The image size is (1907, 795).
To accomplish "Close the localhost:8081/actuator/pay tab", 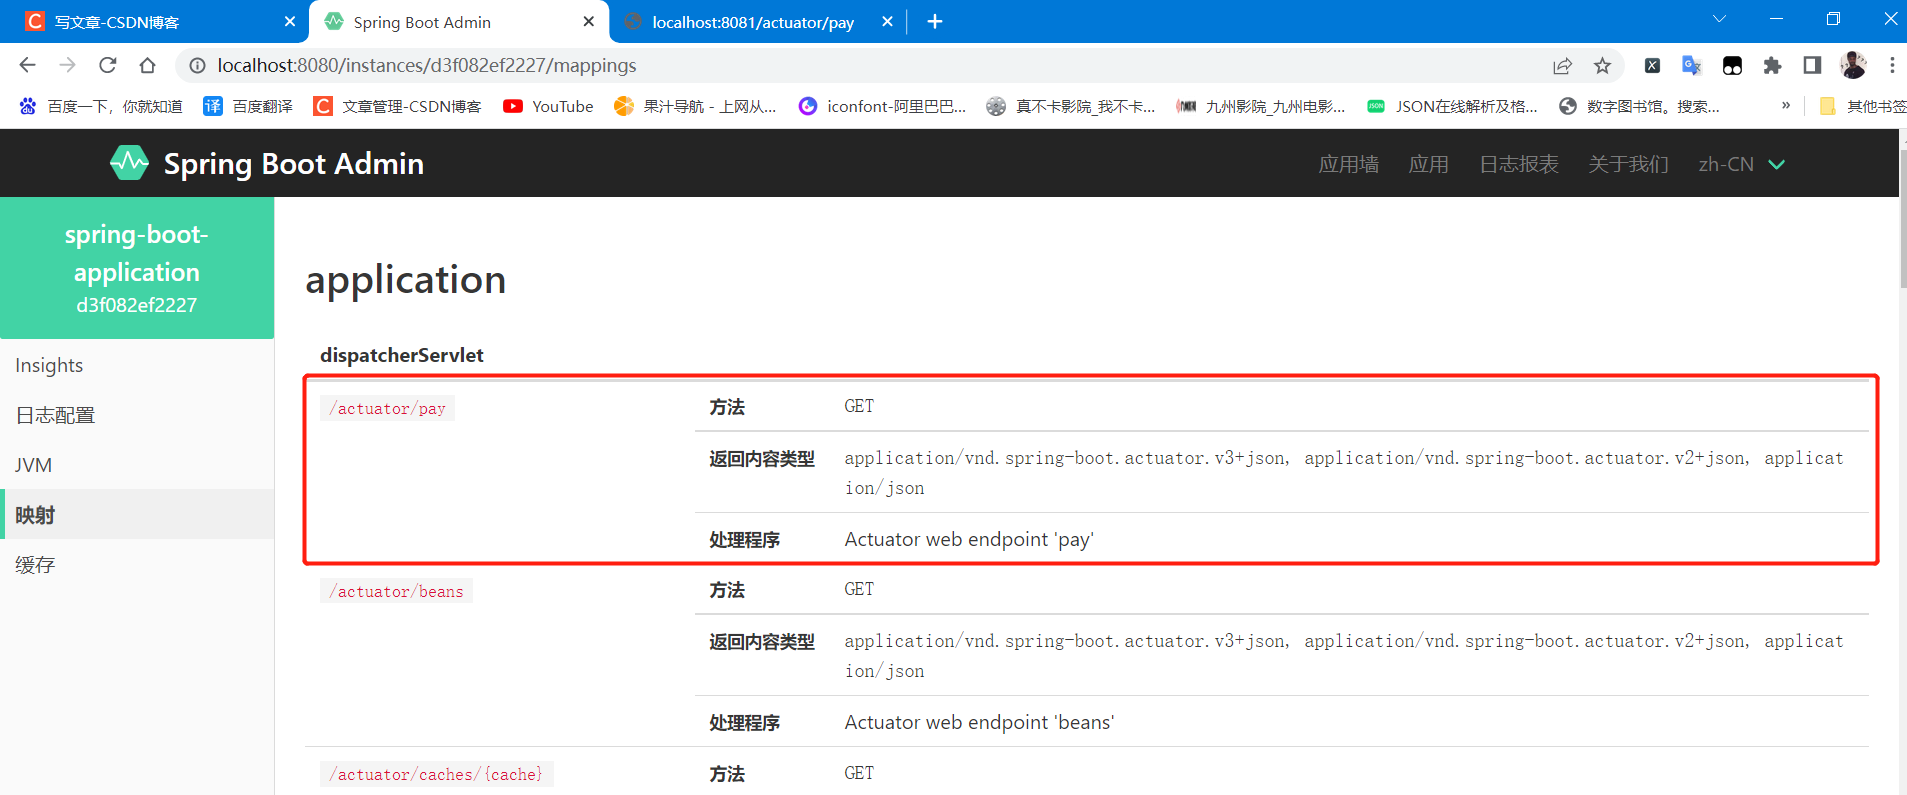I will pyautogui.click(x=887, y=21).
